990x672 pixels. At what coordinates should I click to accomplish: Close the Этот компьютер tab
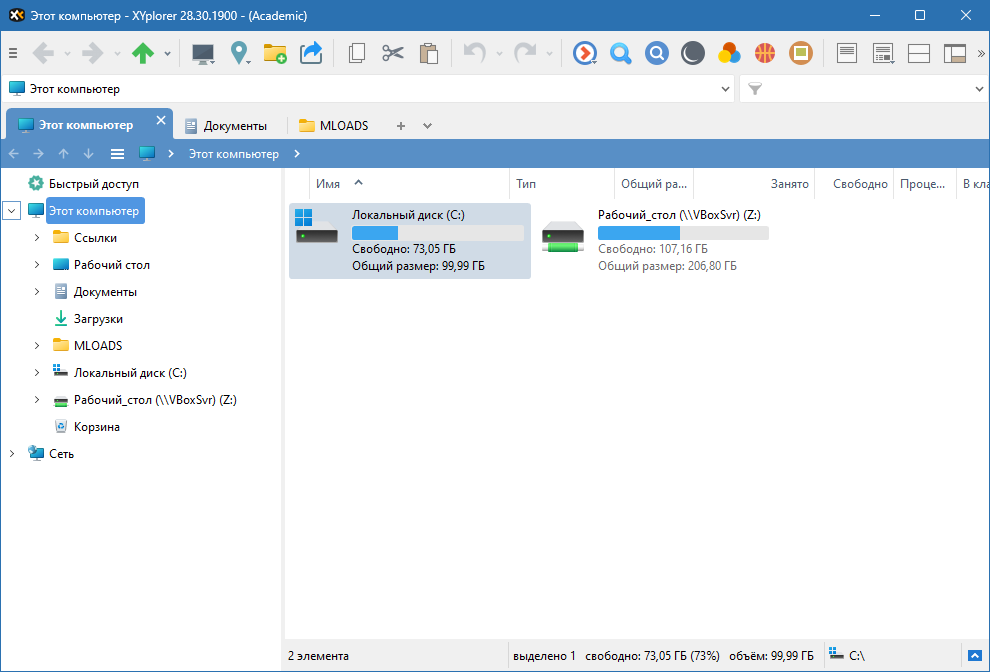[x=161, y=120]
